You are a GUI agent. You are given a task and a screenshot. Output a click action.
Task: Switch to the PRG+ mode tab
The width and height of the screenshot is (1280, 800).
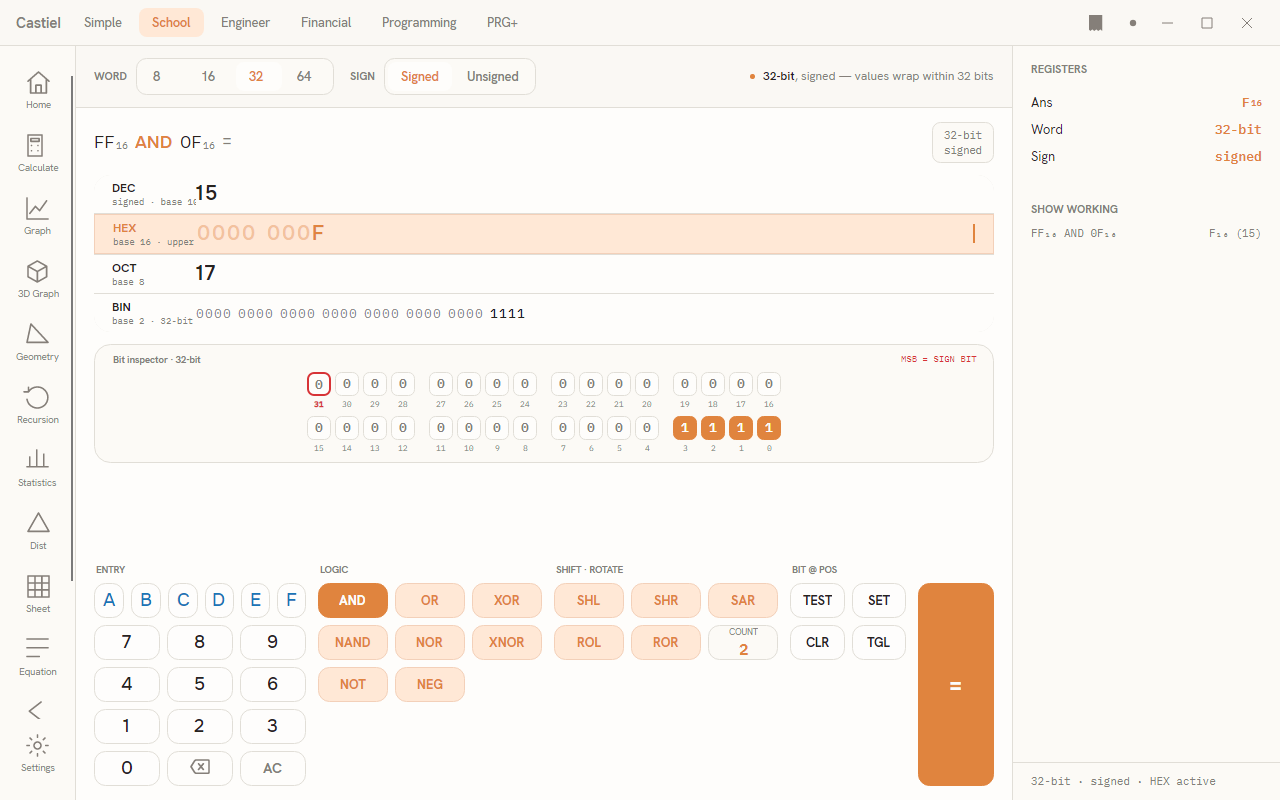point(502,22)
